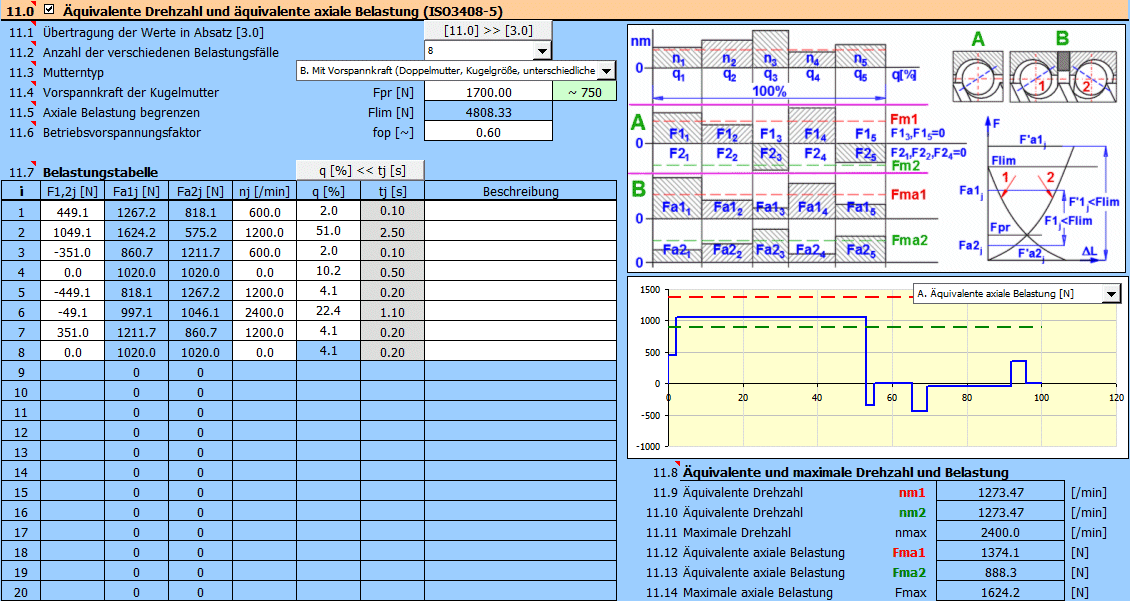Click the Fmax result value 1624.2
Screen dimensions: 1130x601
pos(1001,592)
